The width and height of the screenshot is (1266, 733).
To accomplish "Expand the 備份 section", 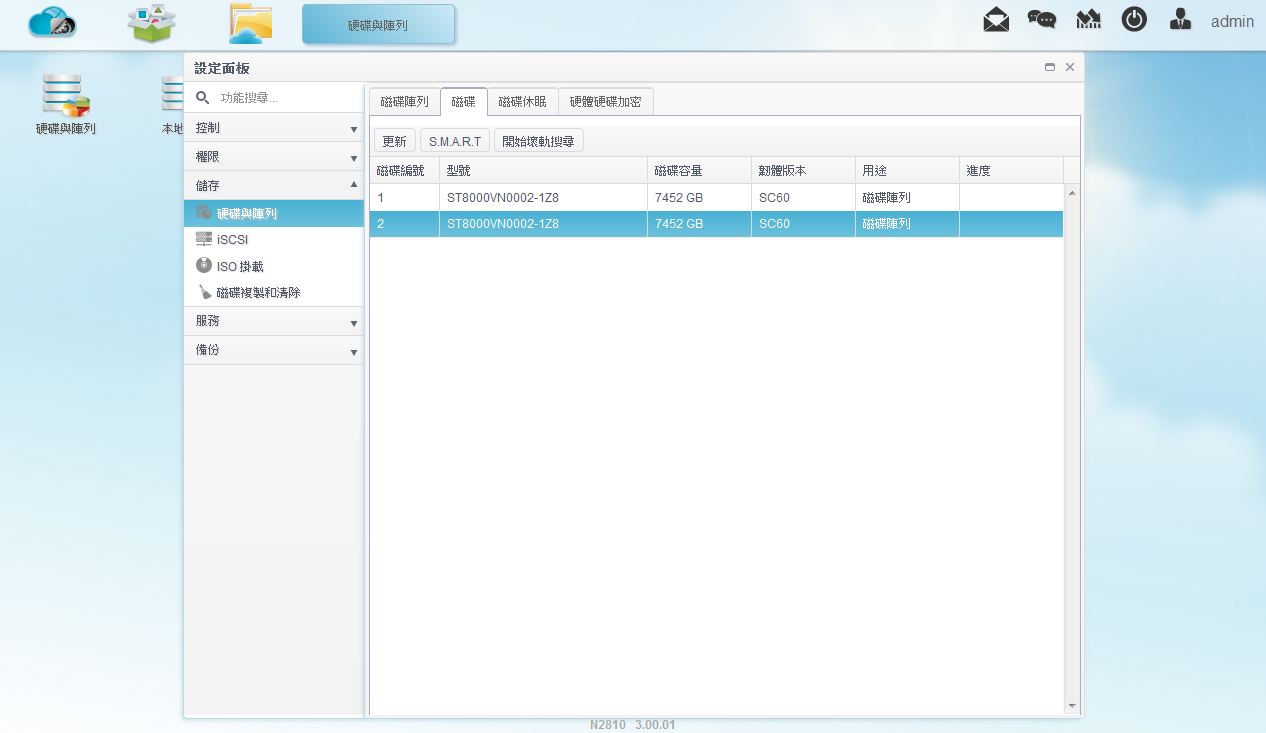I will click(x=274, y=350).
